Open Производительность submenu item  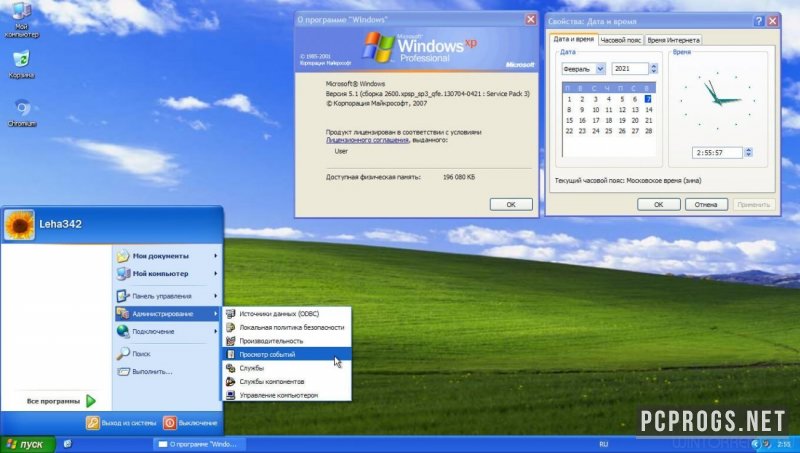(287, 341)
